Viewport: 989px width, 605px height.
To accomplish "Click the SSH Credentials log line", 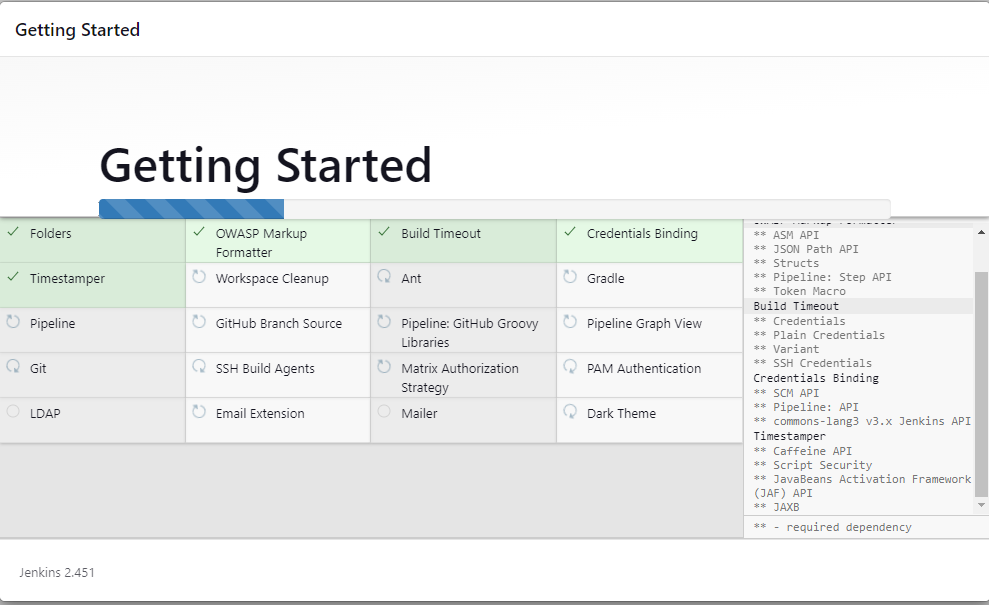I will click(812, 363).
